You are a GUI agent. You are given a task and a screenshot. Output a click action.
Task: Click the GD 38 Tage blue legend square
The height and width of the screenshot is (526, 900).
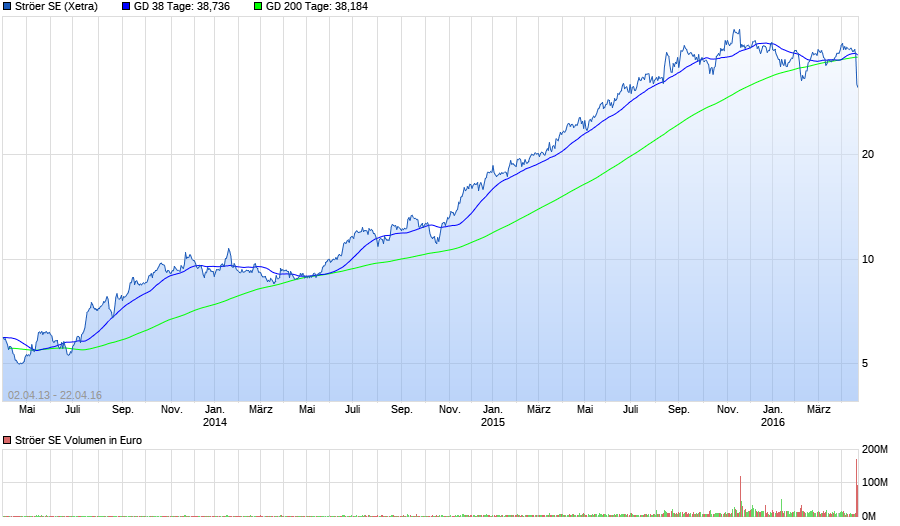(x=126, y=7)
